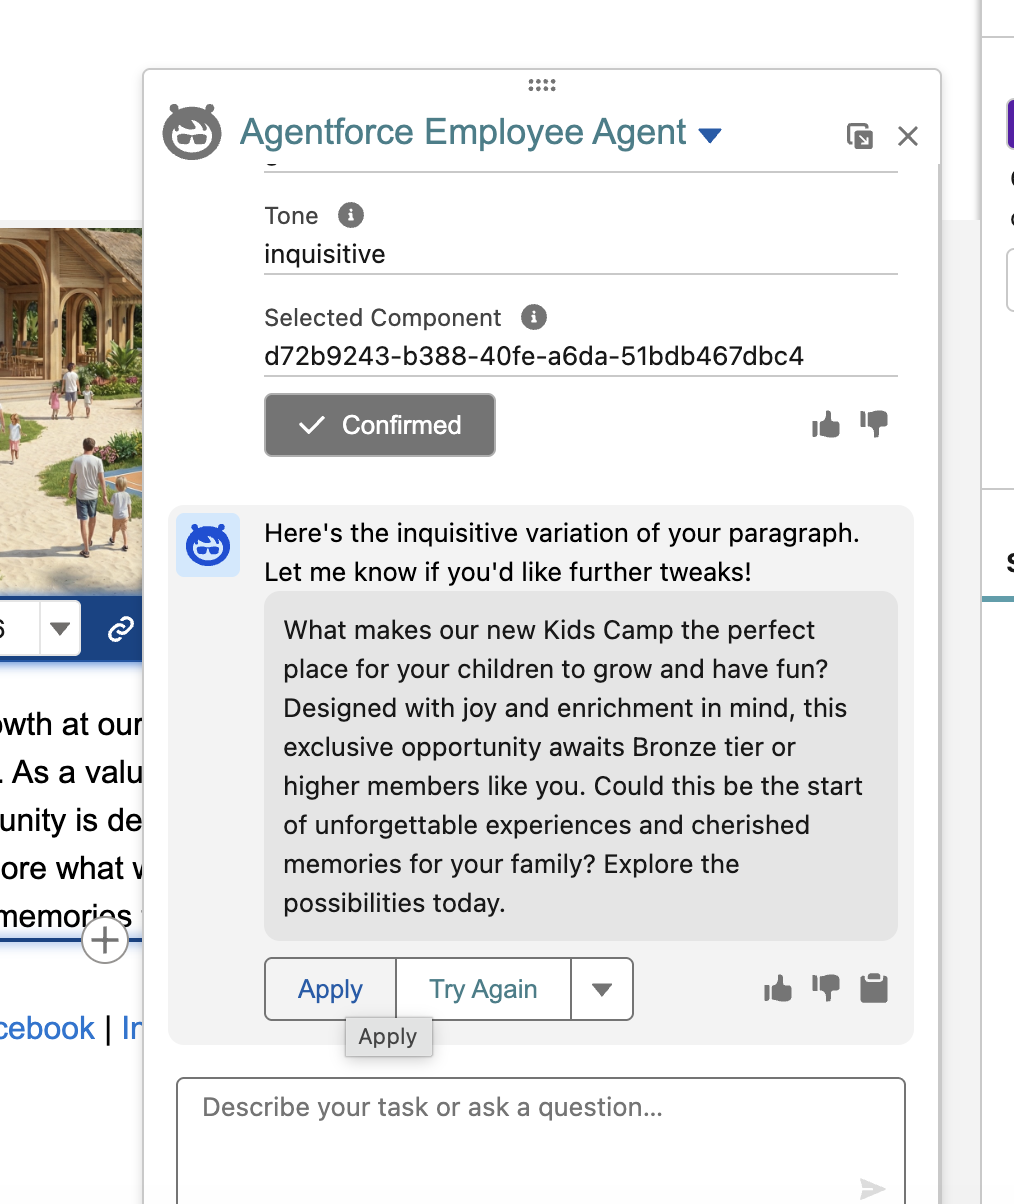Add a component with the plus circle
The width and height of the screenshot is (1014, 1204).
pyautogui.click(x=105, y=940)
